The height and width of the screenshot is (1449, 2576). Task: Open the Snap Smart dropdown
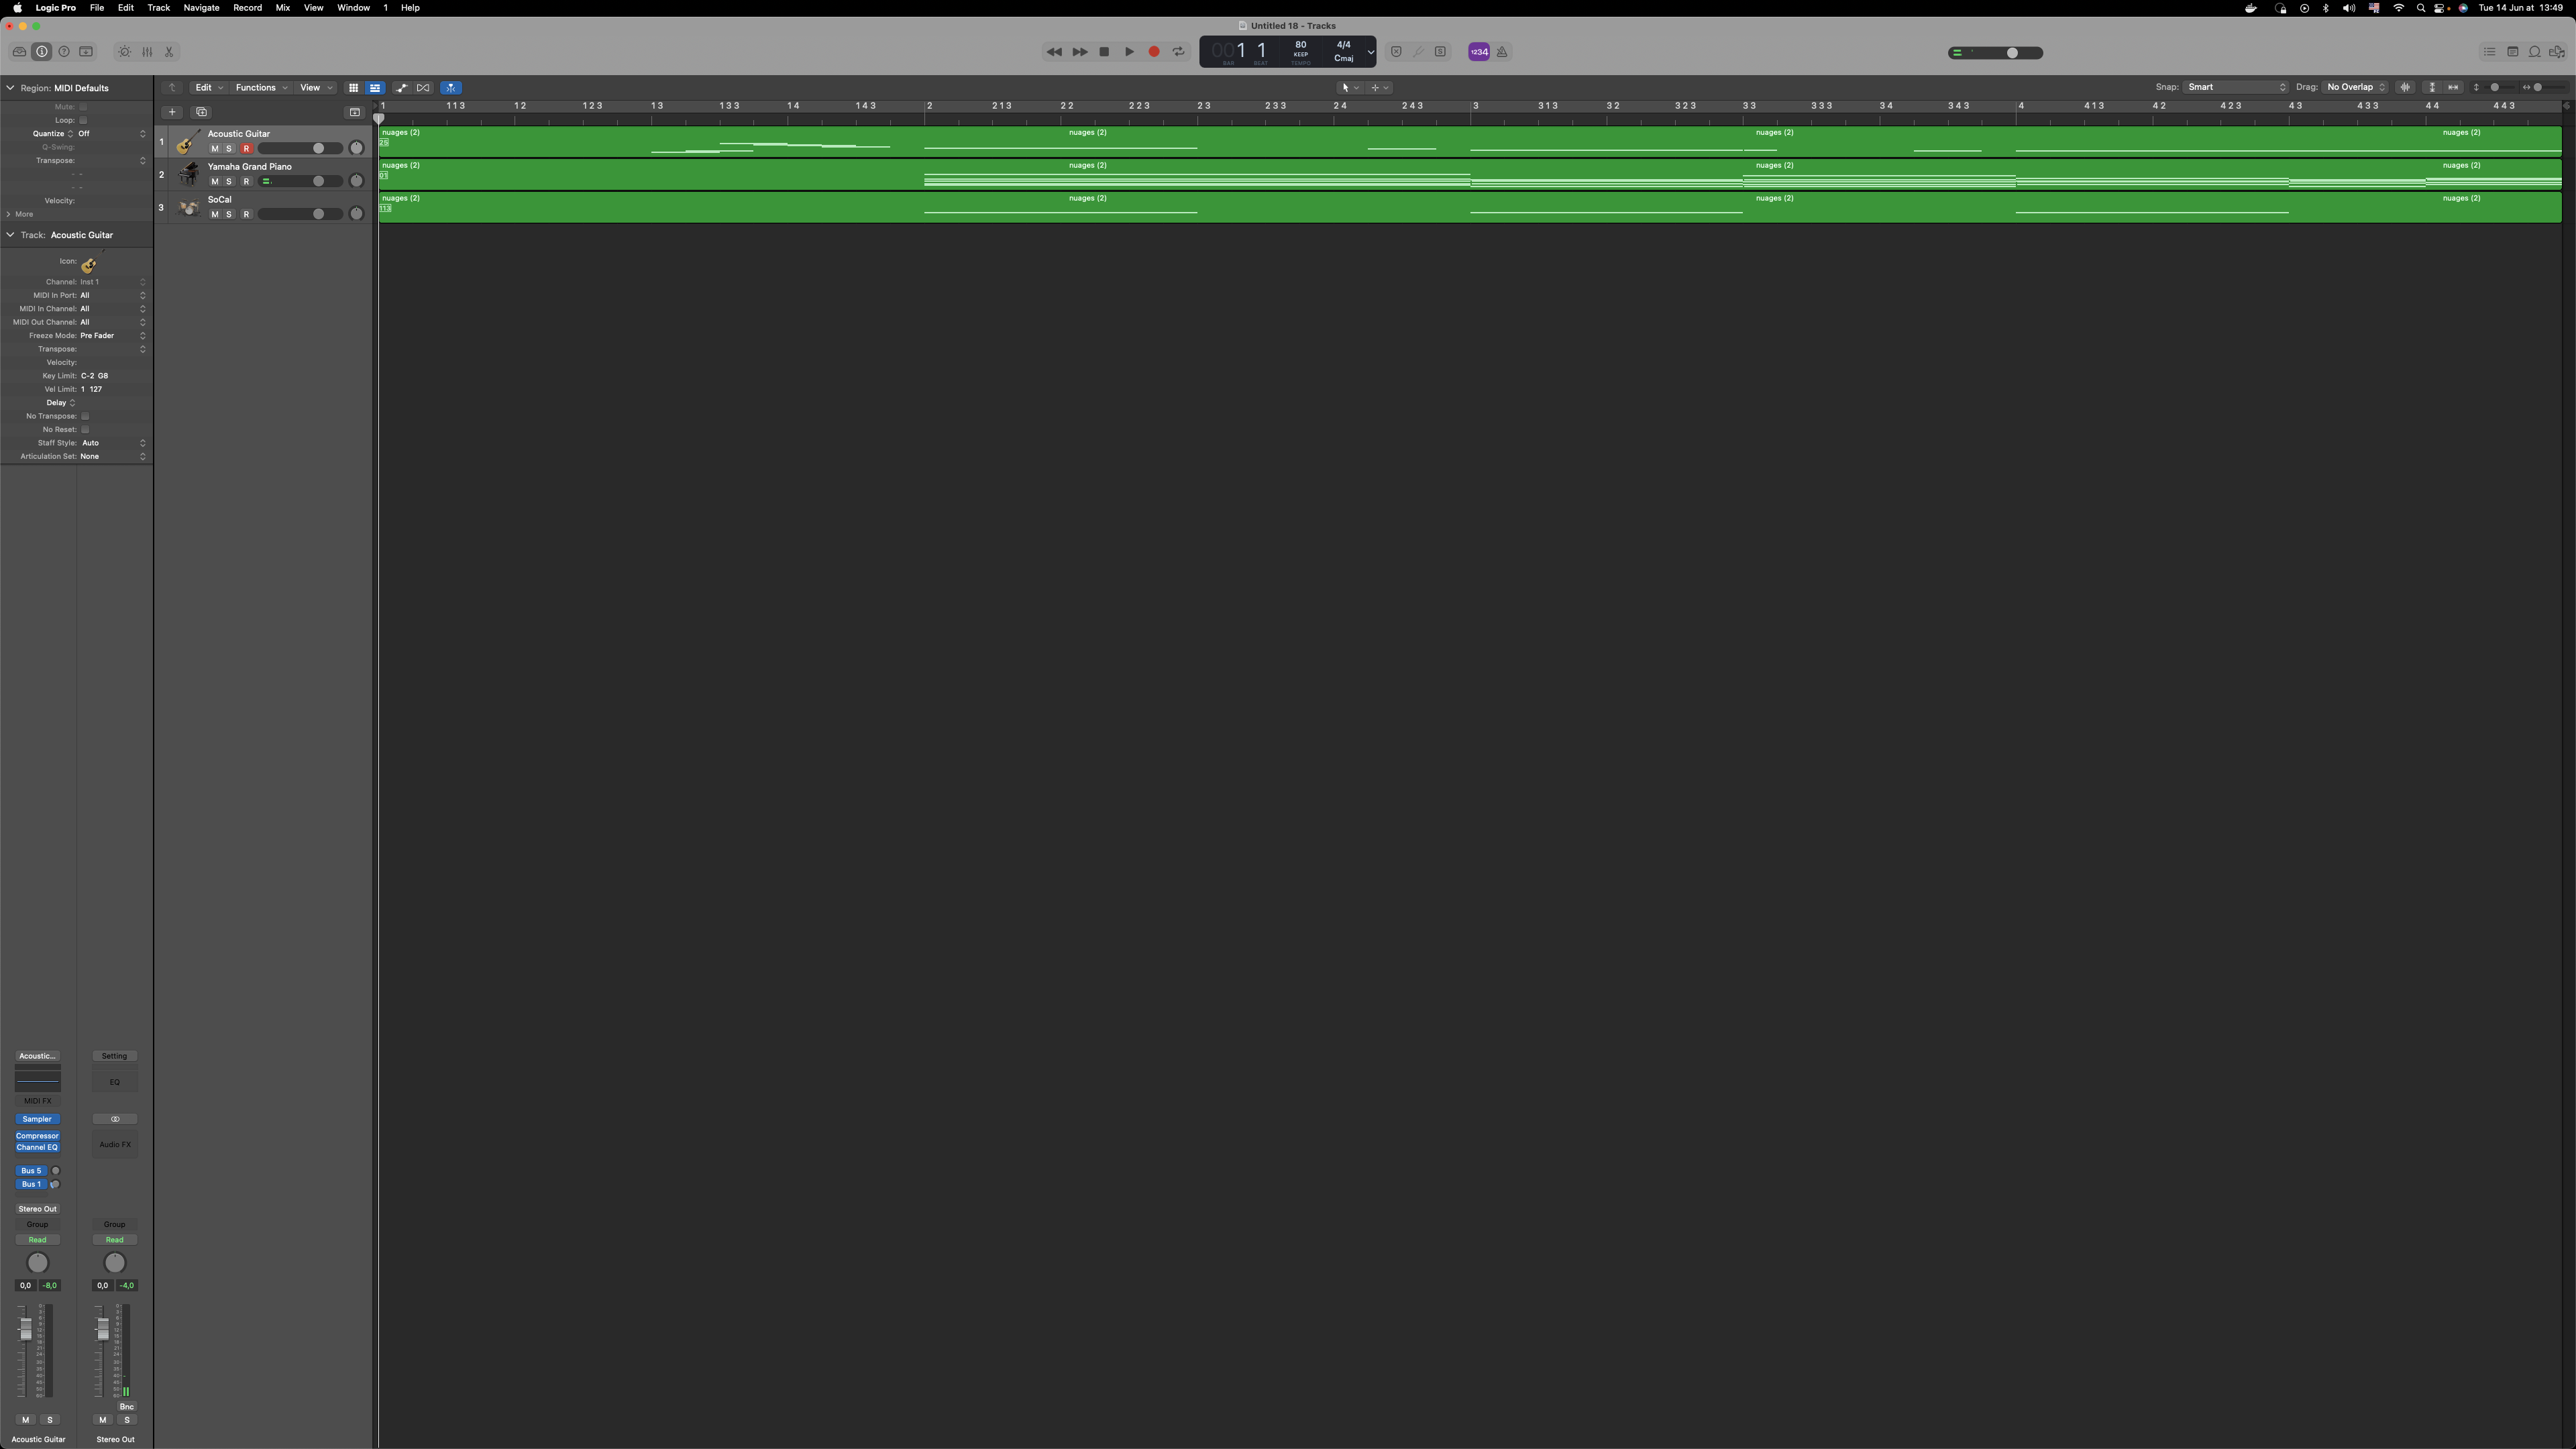(2236, 87)
